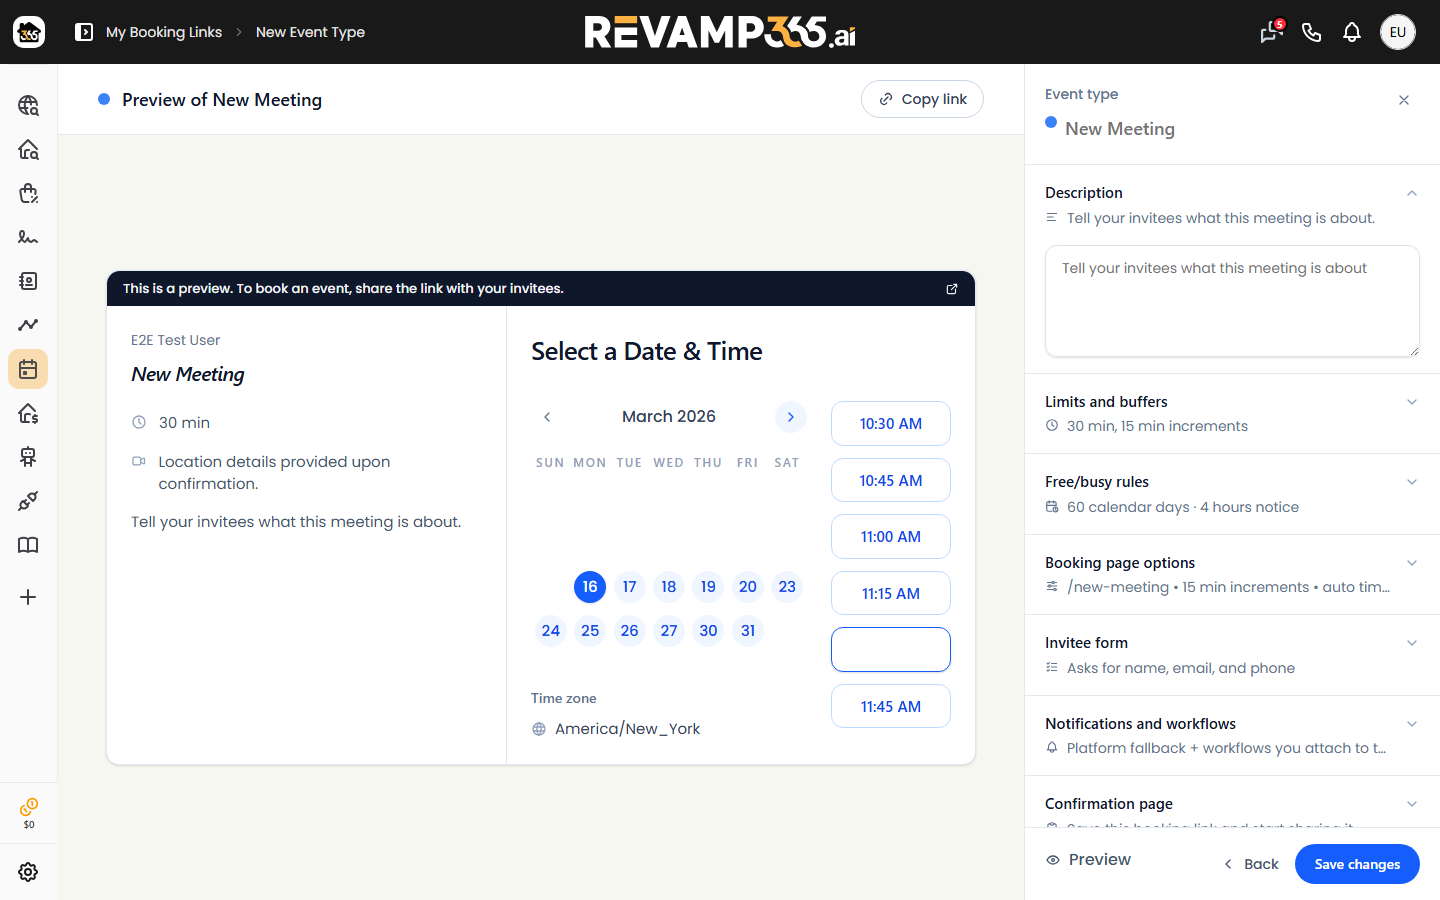Select the 11:00 AM time slot
The width and height of the screenshot is (1440, 900).
891,537
